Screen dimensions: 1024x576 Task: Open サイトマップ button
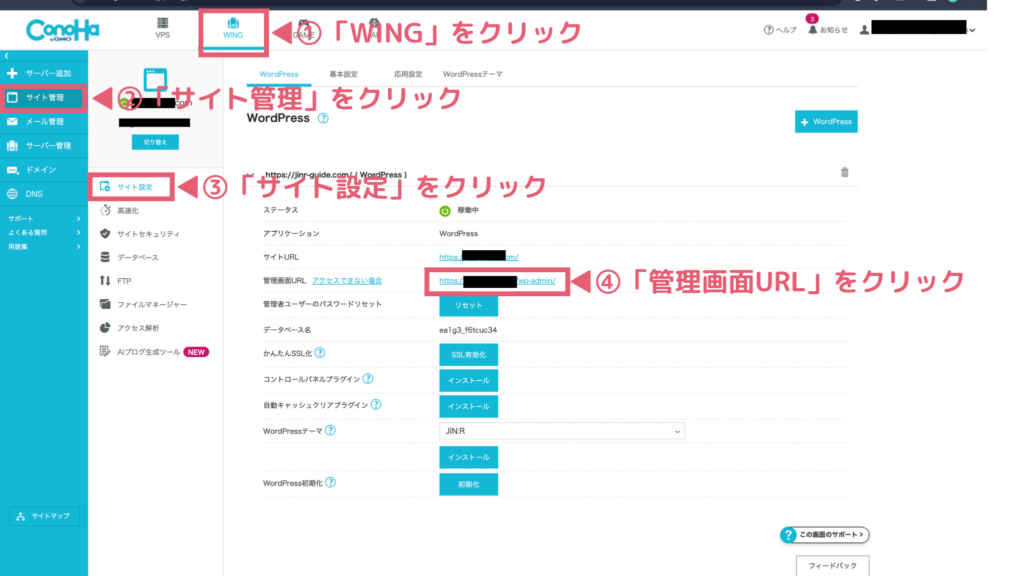[x=44, y=516]
